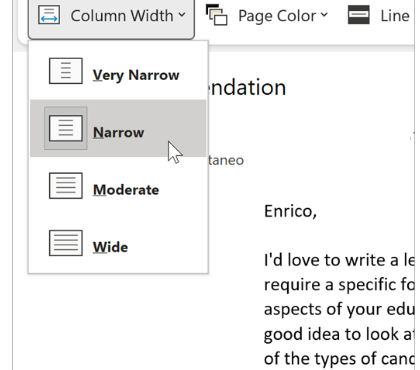The height and width of the screenshot is (370, 420).
Task: Choose Wide column width option
Action: [x=118, y=243]
